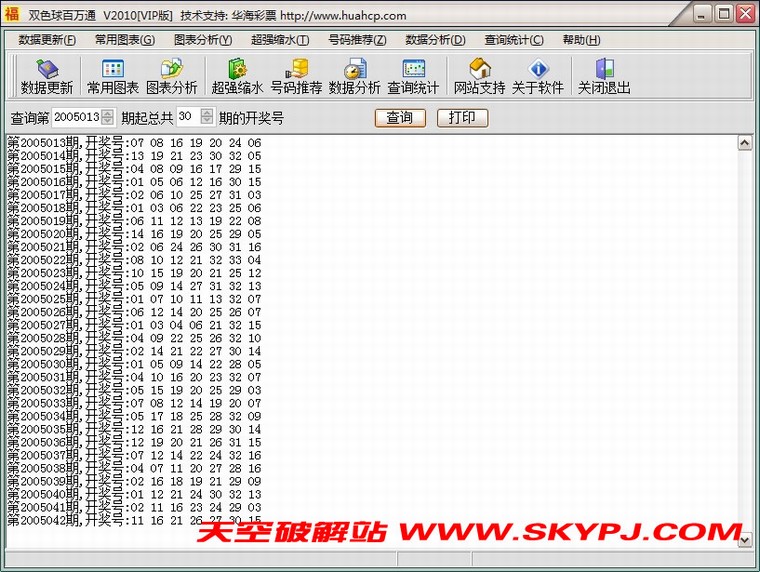The width and height of the screenshot is (760, 572).
Task: Click the total periods input field showing 30
Action: (188, 117)
